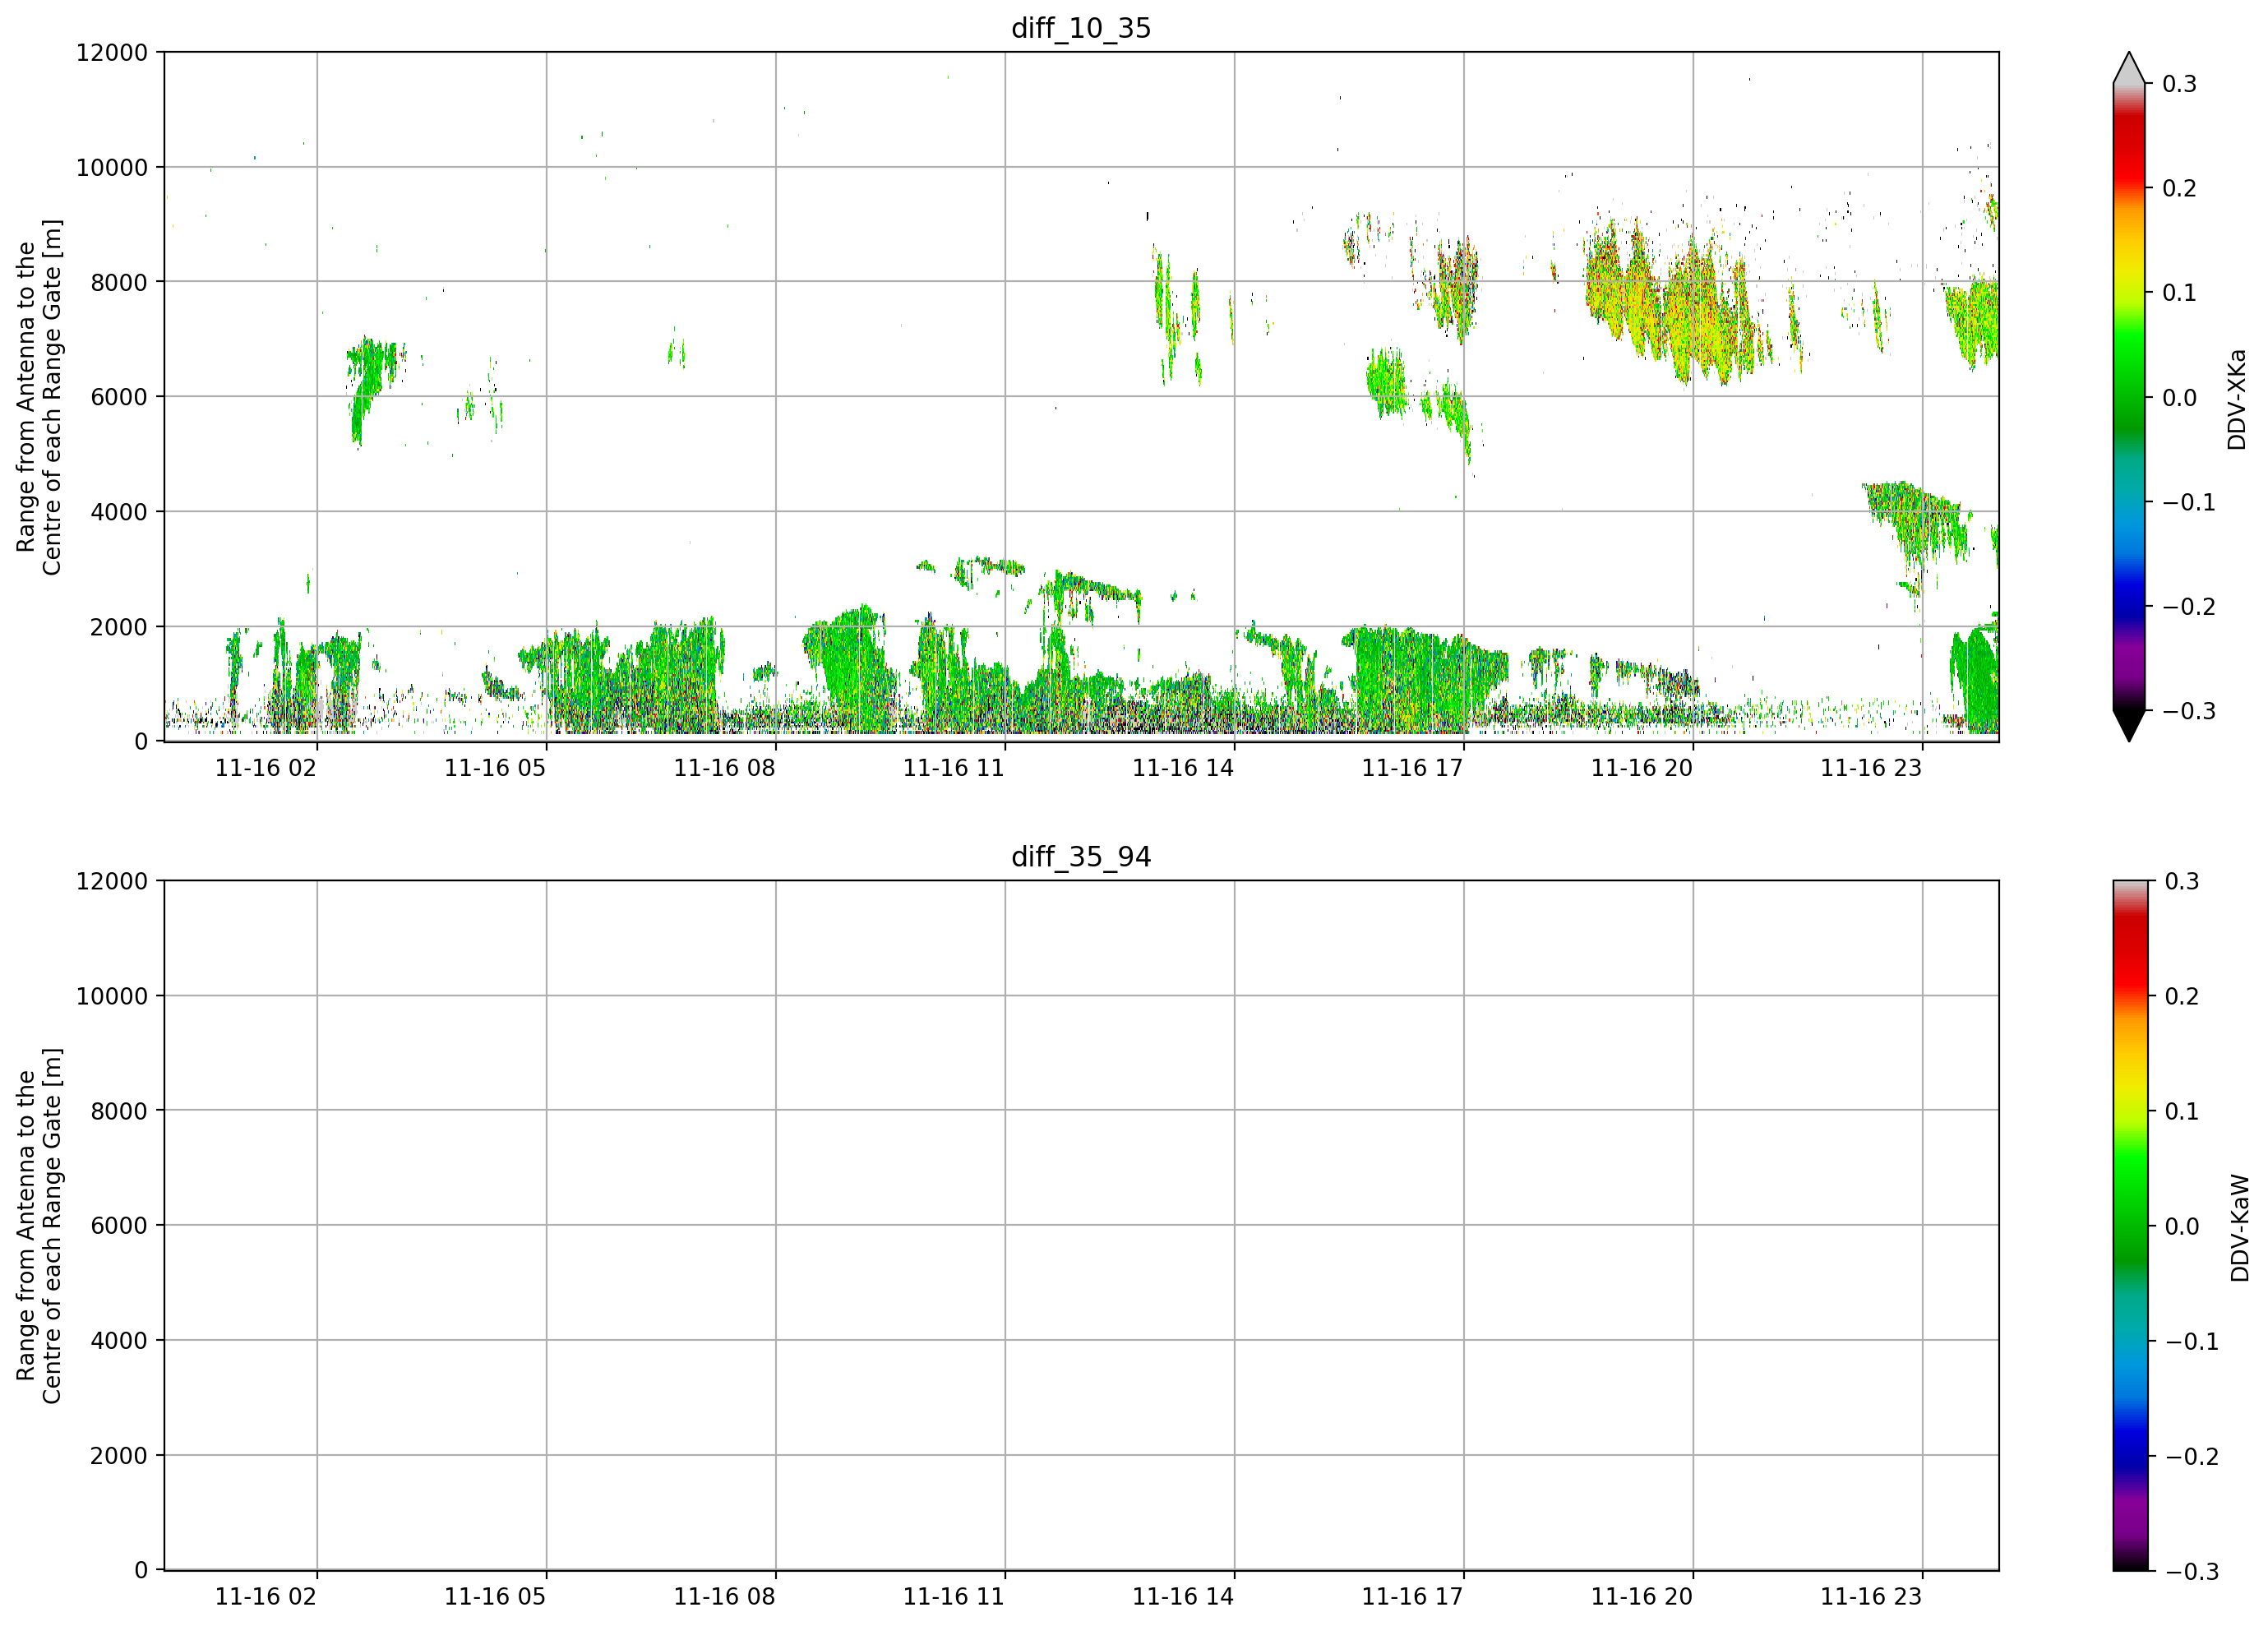Viewport: 2268px width, 1626px height.
Task: Click the DDV-XKa color scale bar
Action: coord(2129,397)
